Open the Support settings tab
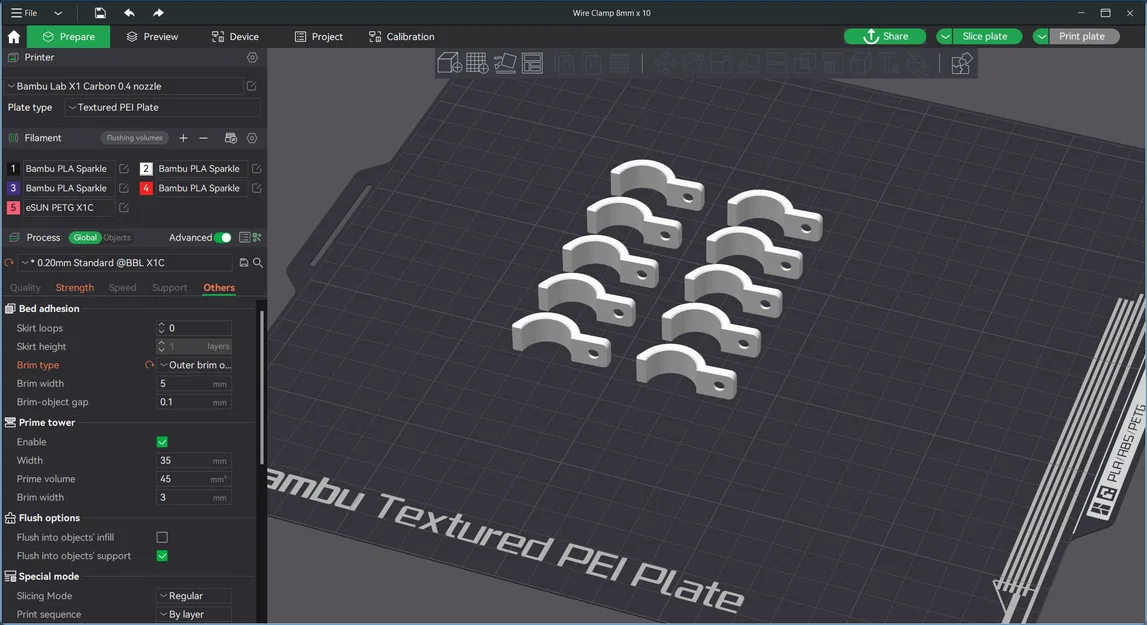Image resolution: width=1147 pixels, height=625 pixels. 169,288
